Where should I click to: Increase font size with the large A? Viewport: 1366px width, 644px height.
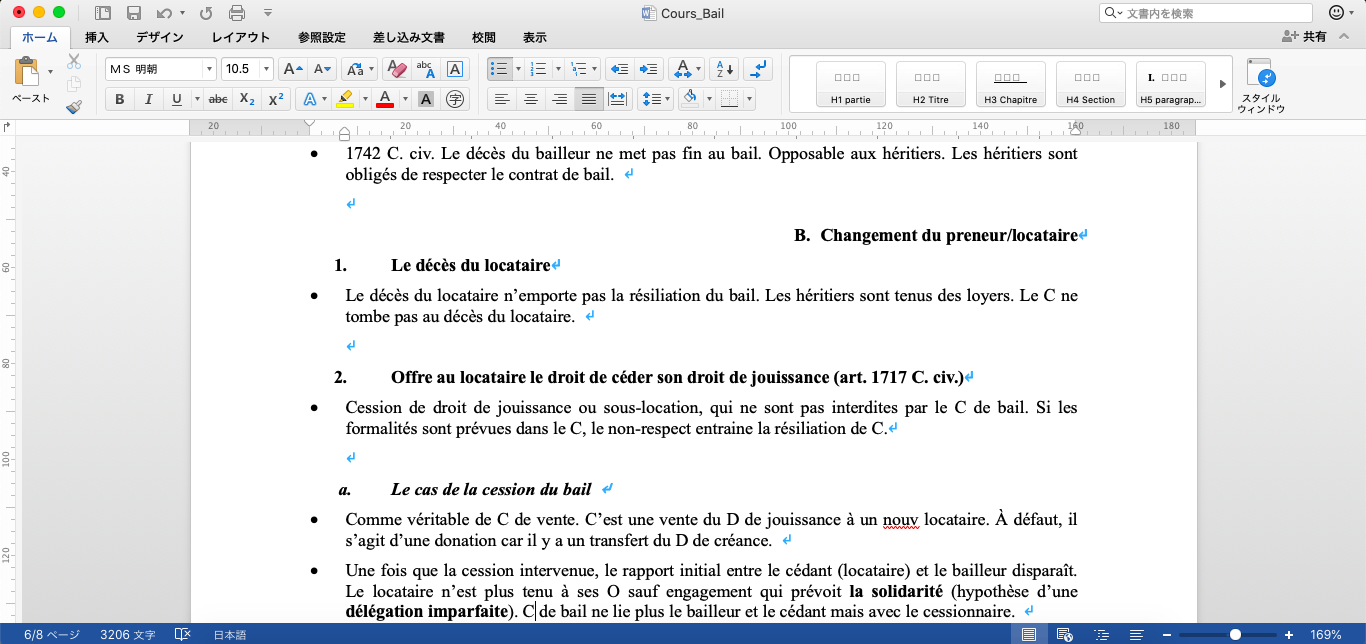pyautogui.click(x=292, y=69)
